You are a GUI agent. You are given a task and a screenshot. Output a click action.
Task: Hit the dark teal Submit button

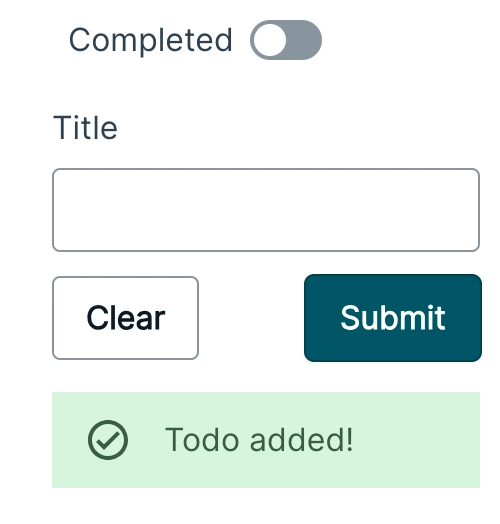393,318
